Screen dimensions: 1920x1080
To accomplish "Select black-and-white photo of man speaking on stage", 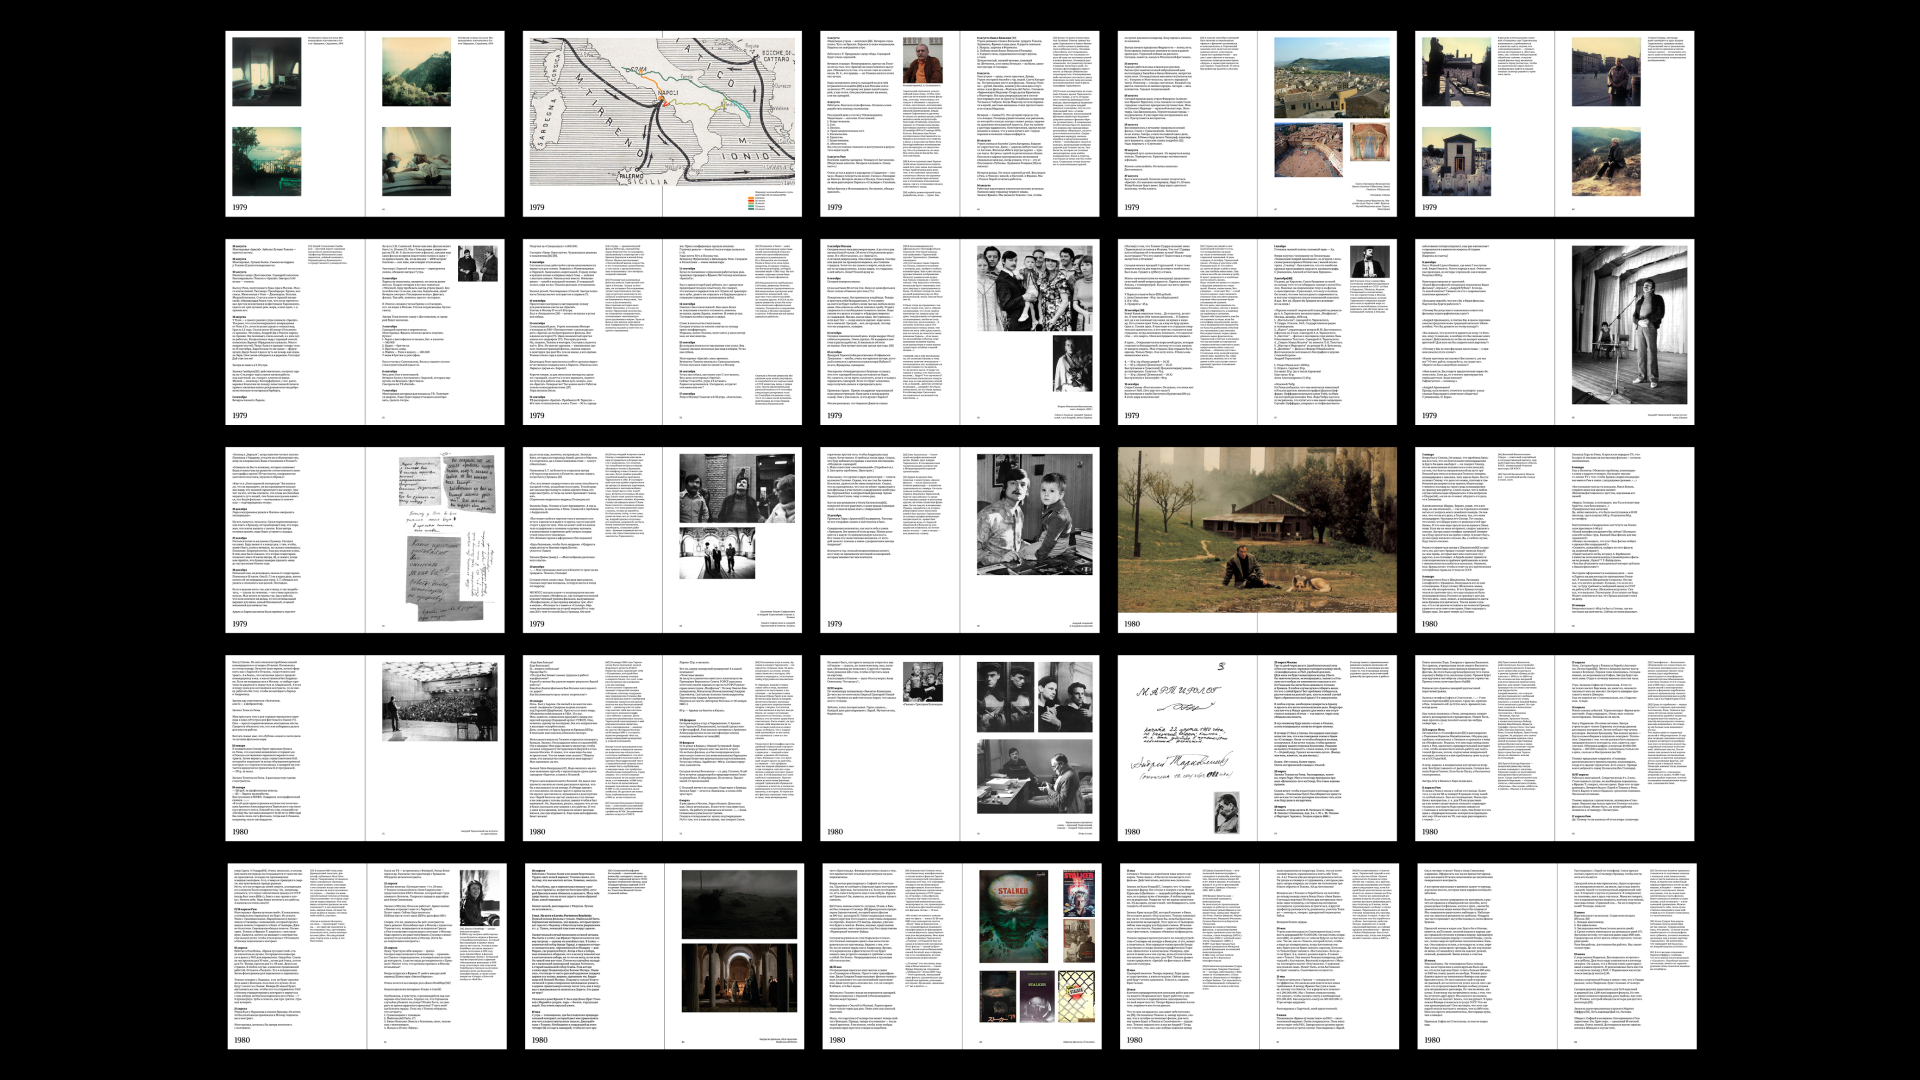I will [x=1632, y=323].
